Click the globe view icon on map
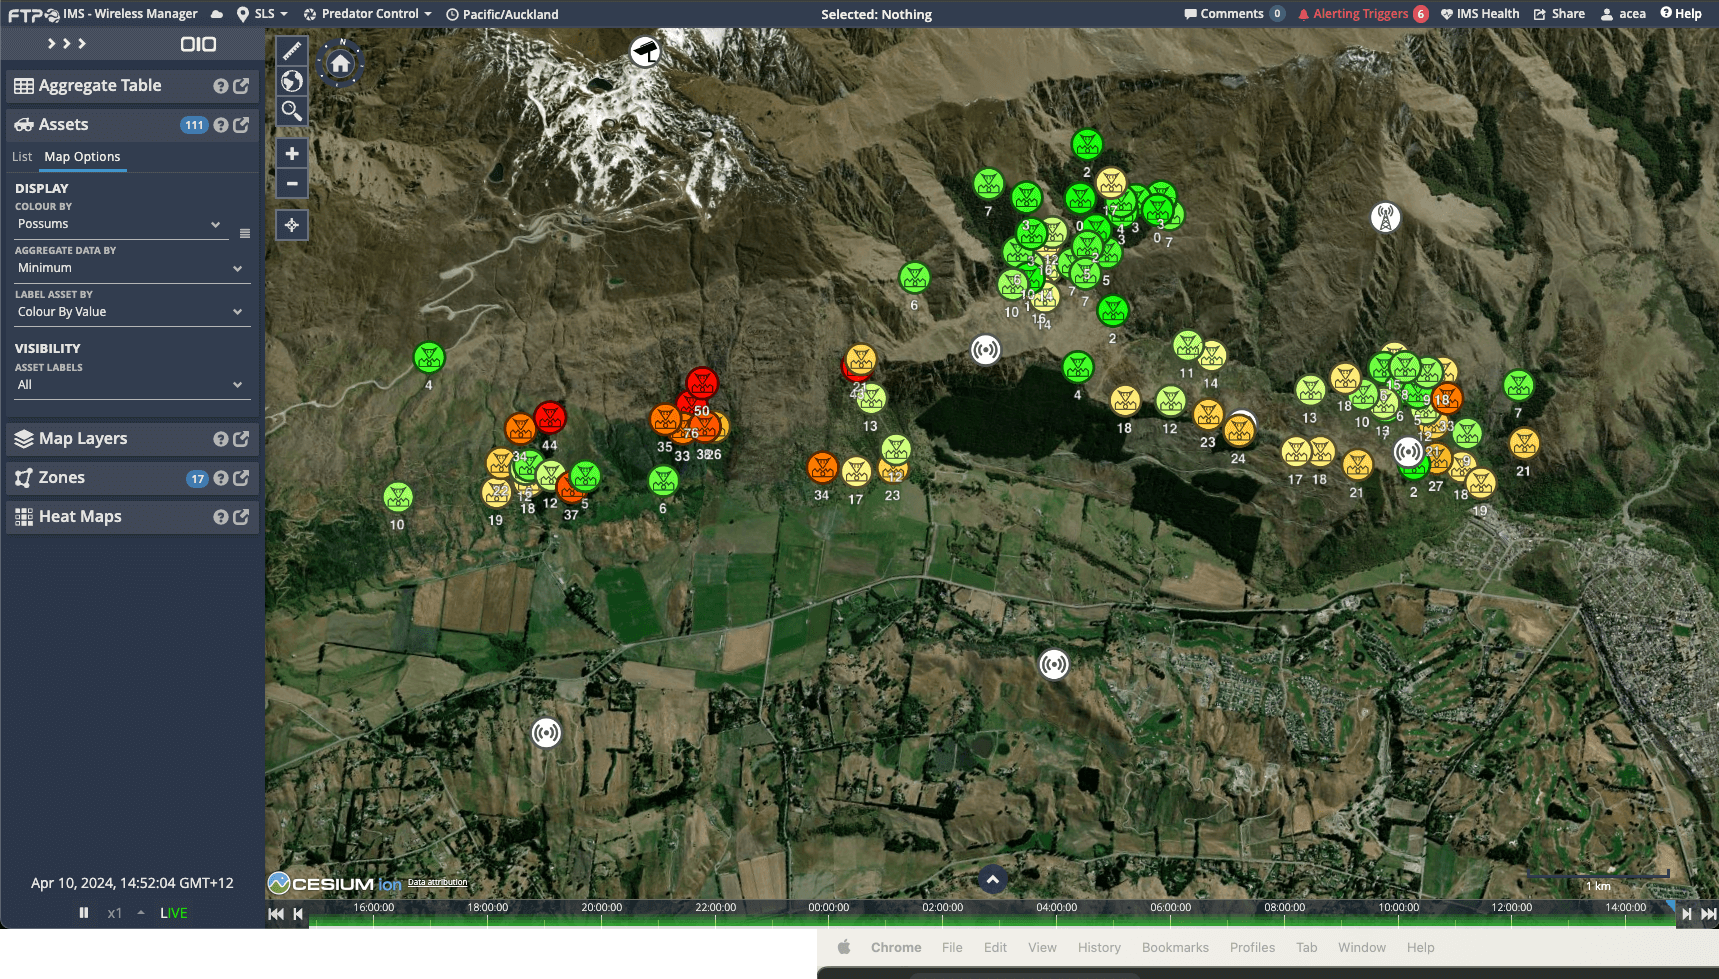The width and height of the screenshot is (1719, 979). pyautogui.click(x=291, y=81)
